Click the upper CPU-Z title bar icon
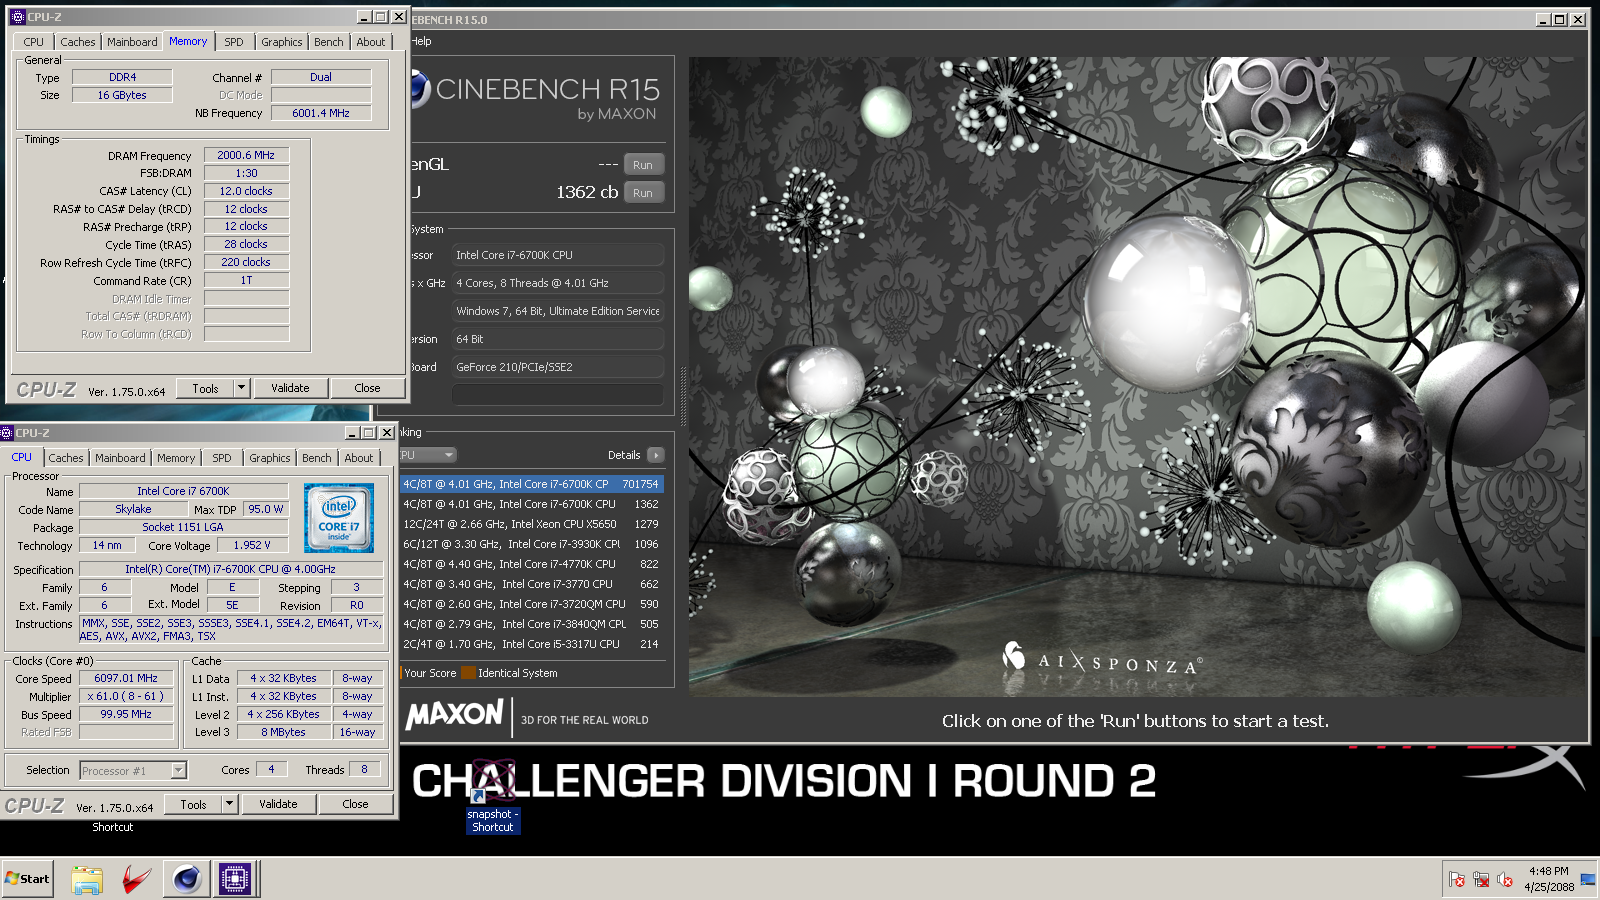 point(17,17)
